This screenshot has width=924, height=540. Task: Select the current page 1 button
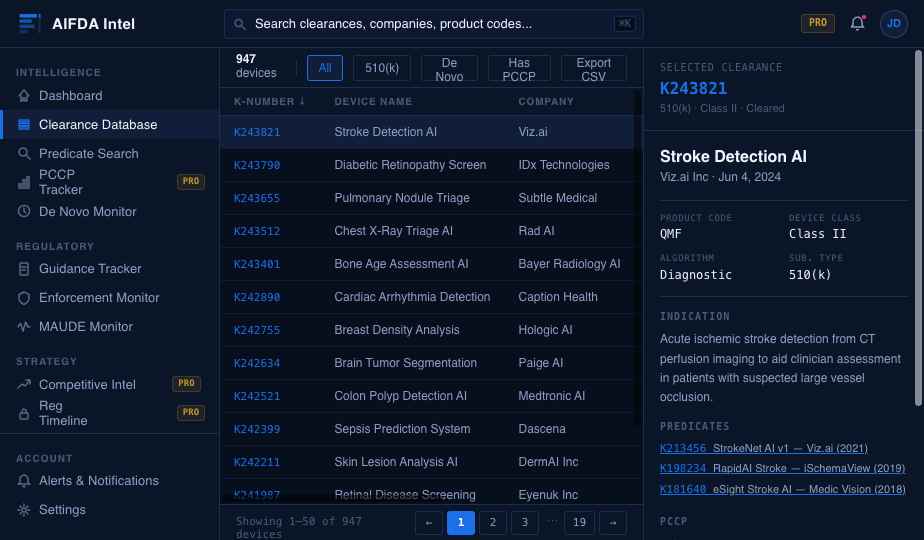(461, 522)
